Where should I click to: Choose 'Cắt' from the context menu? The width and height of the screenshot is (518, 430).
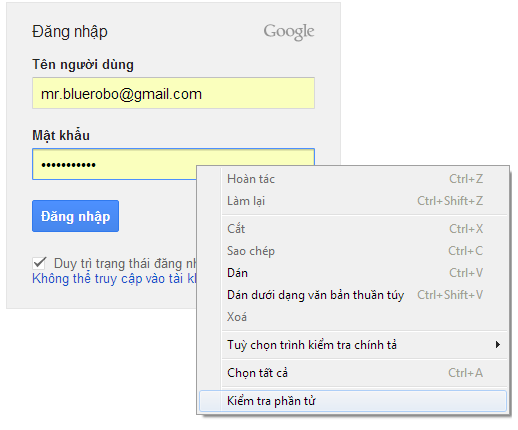tap(353, 229)
